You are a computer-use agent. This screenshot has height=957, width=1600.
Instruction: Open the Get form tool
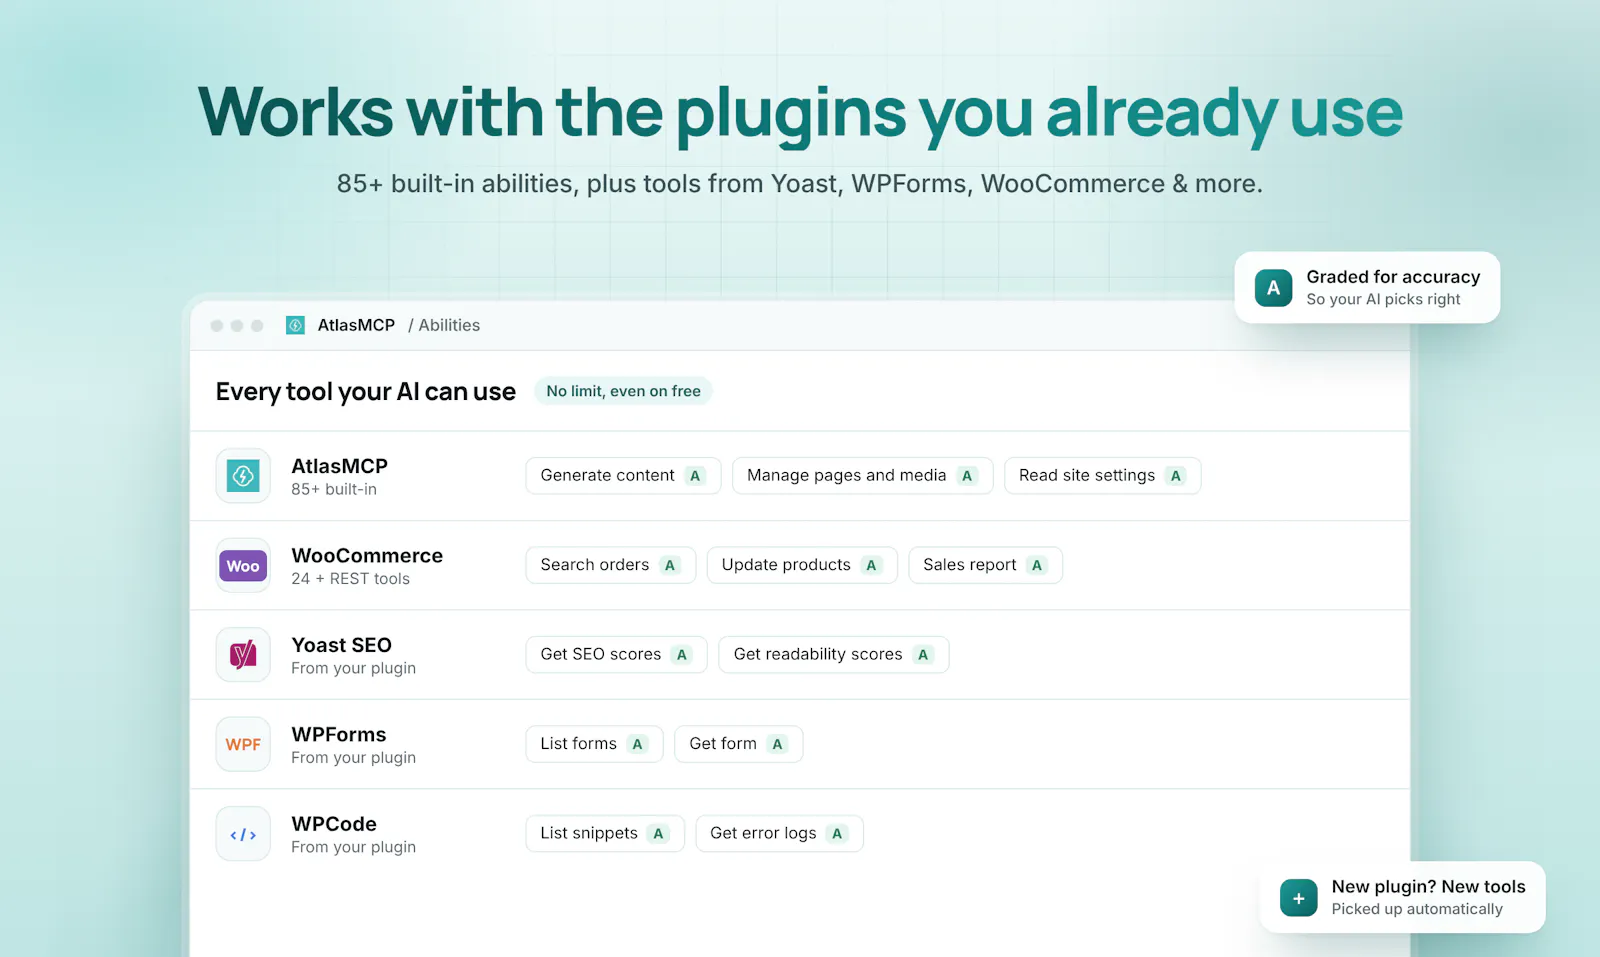738,744
